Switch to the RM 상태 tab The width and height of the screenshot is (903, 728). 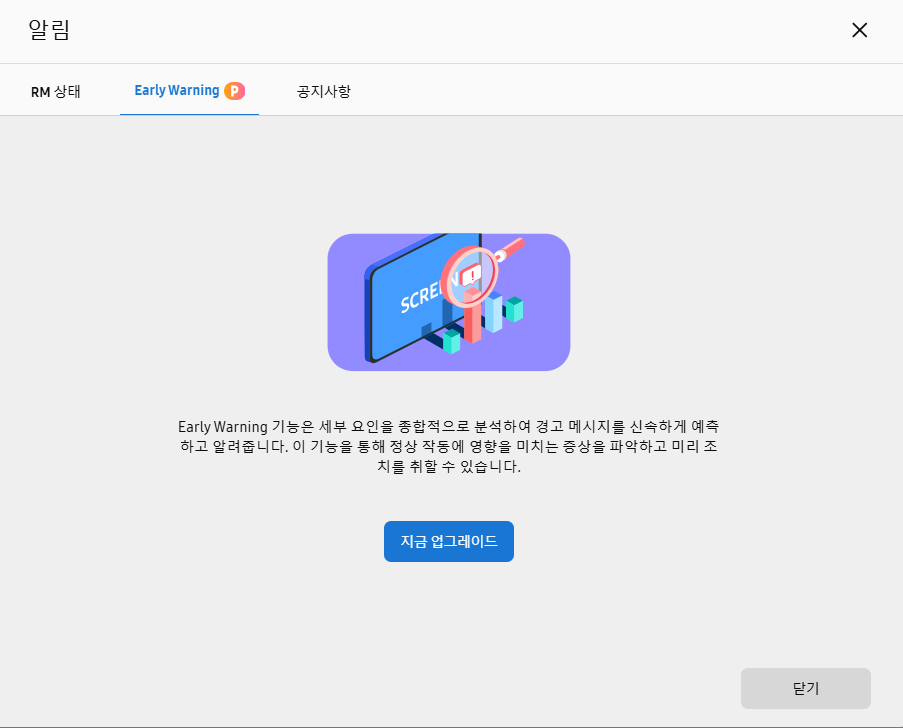pyautogui.click(x=56, y=92)
